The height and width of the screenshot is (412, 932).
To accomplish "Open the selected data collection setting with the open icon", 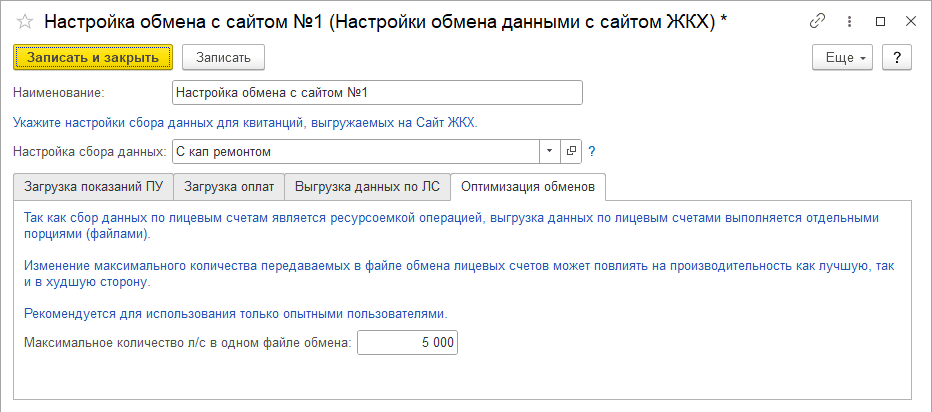I will coord(572,151).
